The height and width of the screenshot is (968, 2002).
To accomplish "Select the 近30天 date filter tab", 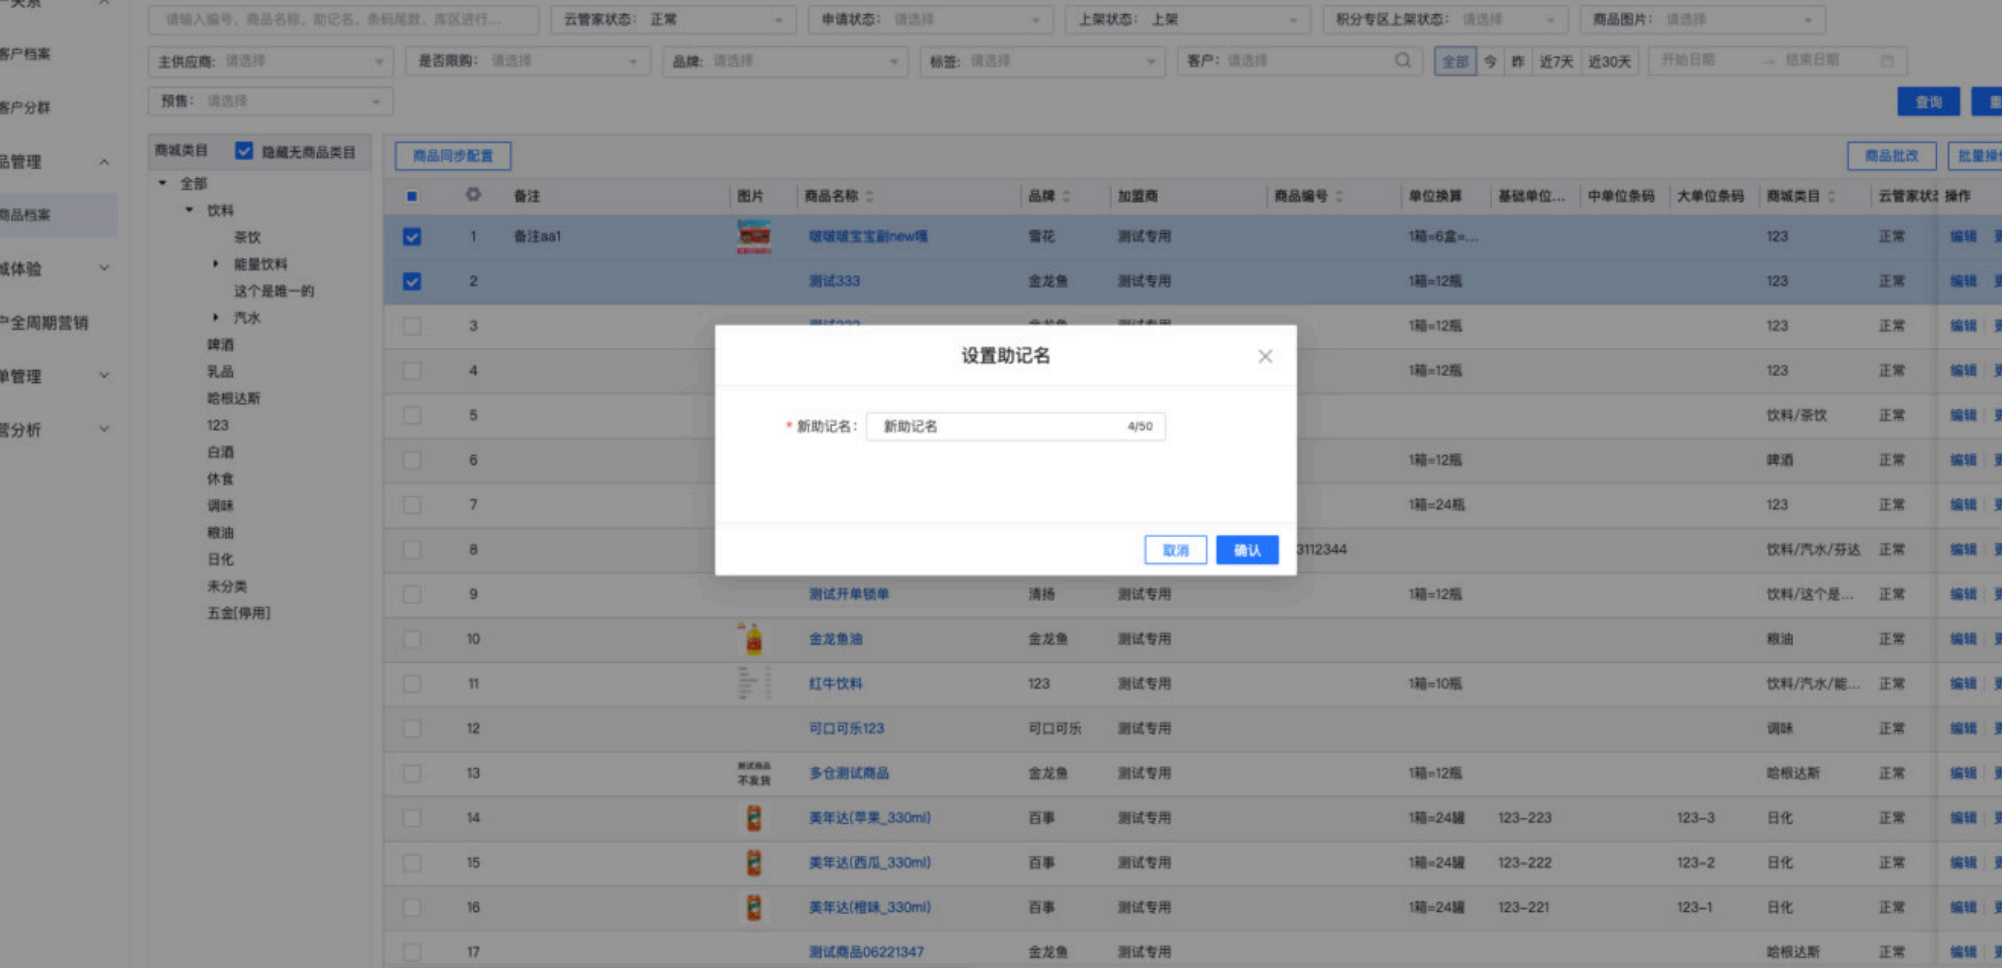I will pyautogui.click(x=1609, y=62).
